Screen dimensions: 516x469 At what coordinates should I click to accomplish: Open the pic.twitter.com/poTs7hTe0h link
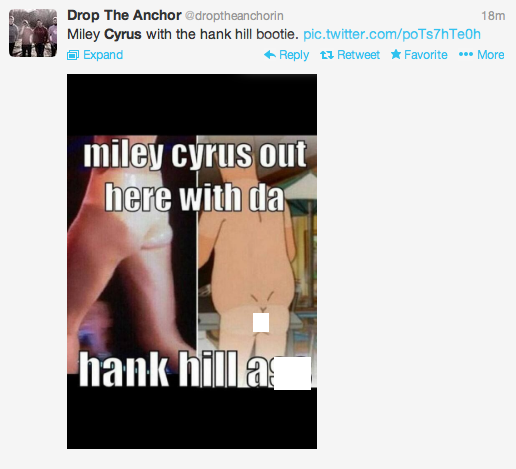(392, 34)
